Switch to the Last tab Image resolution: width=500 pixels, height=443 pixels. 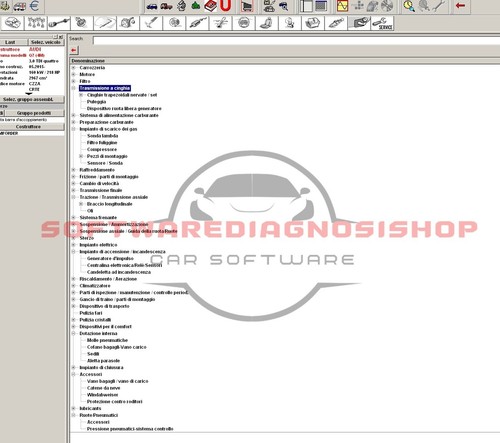click(10, 42)
